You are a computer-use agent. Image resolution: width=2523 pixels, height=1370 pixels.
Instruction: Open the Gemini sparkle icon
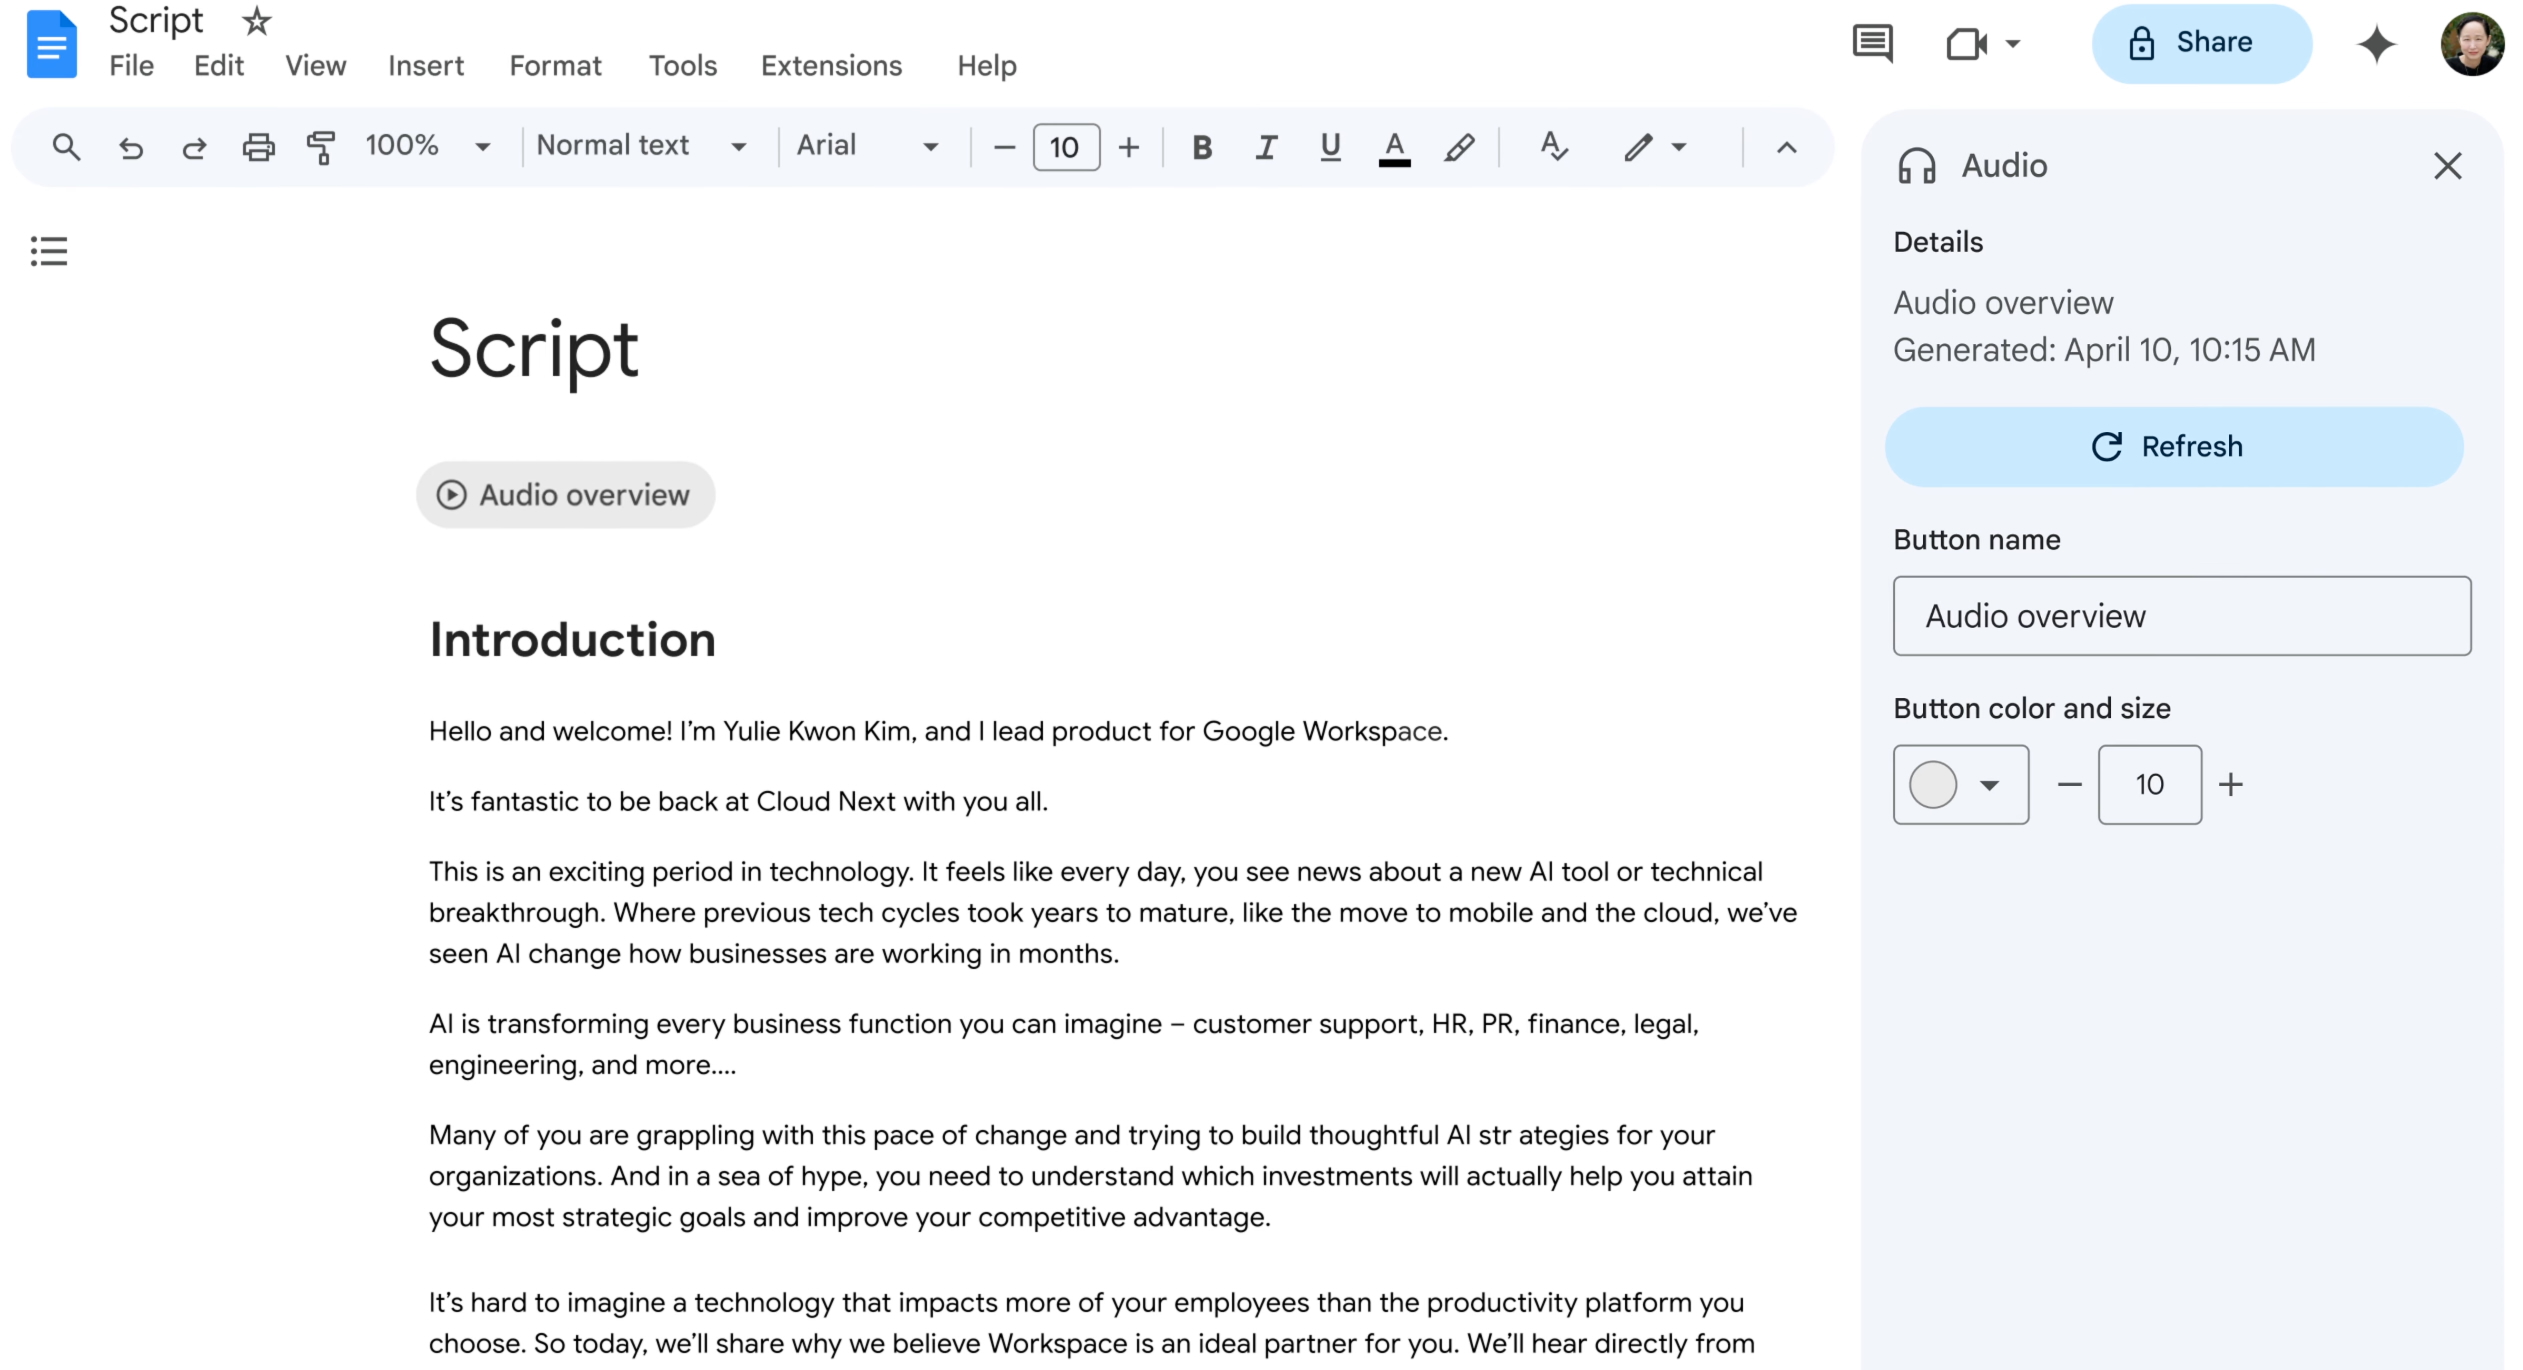(2376, 45)
